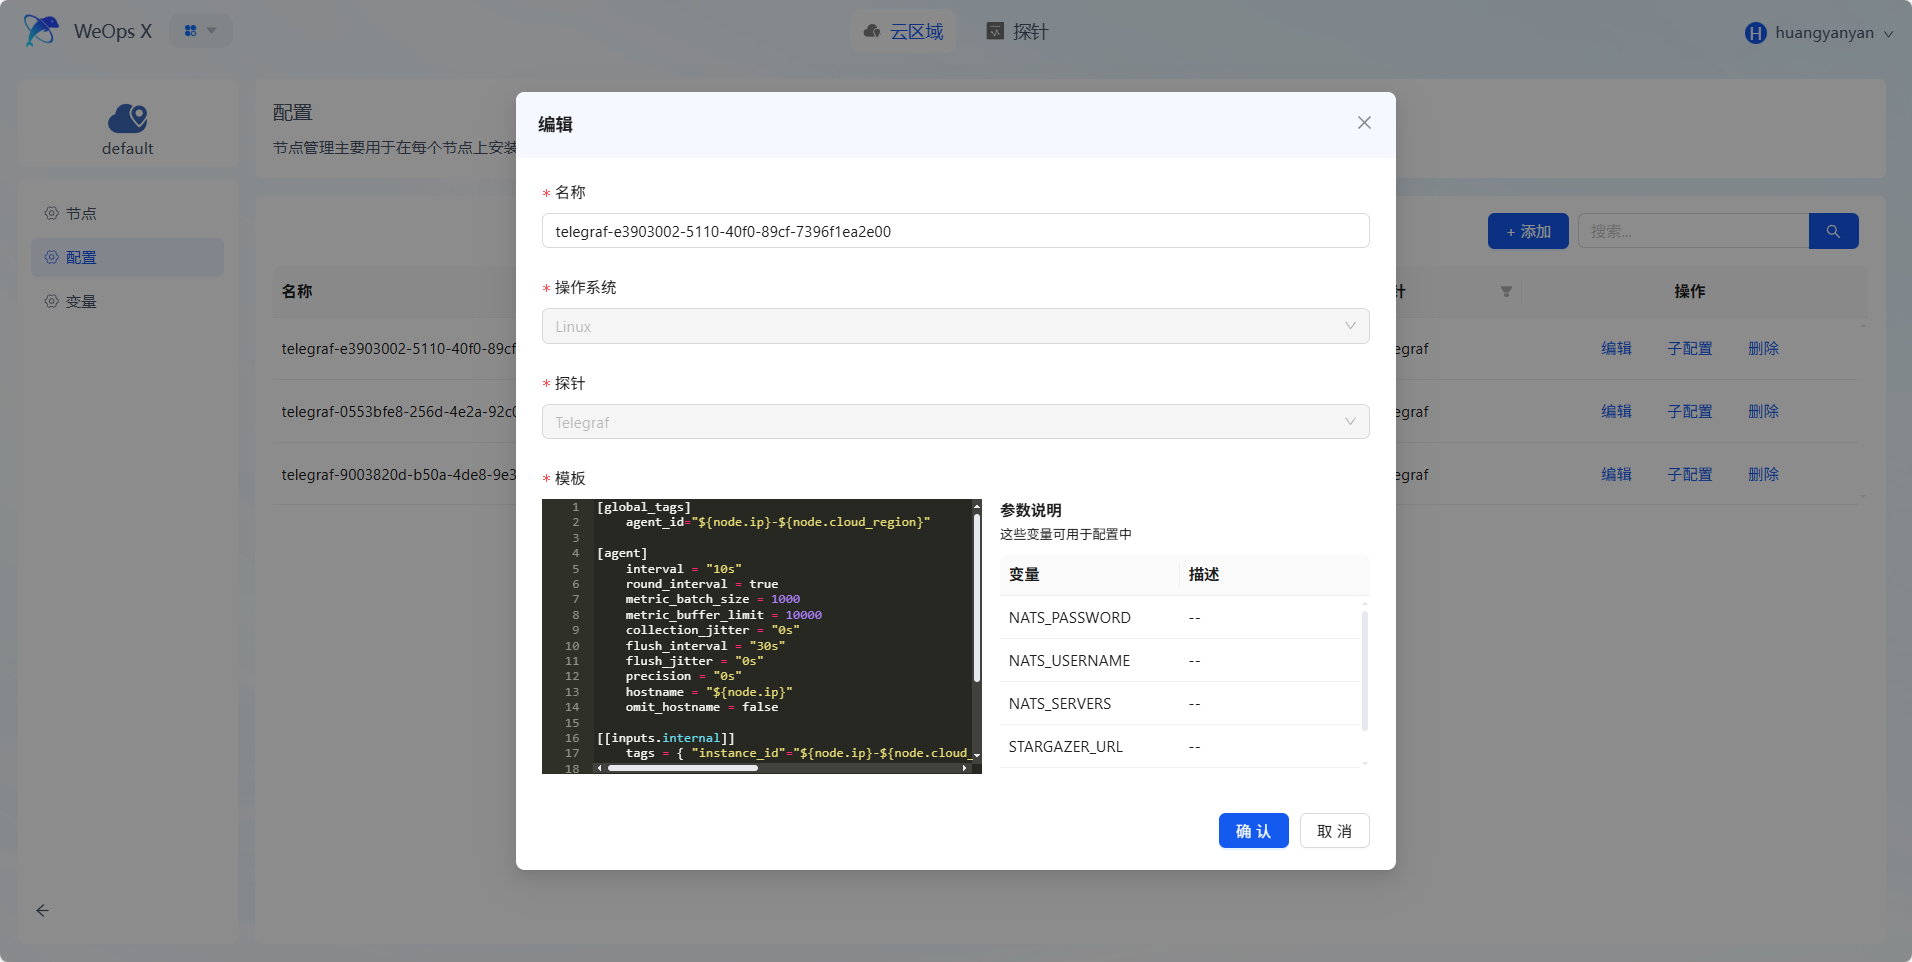
Task: Open the 操作系统 Linux dropdown
Action: [955, 326]
